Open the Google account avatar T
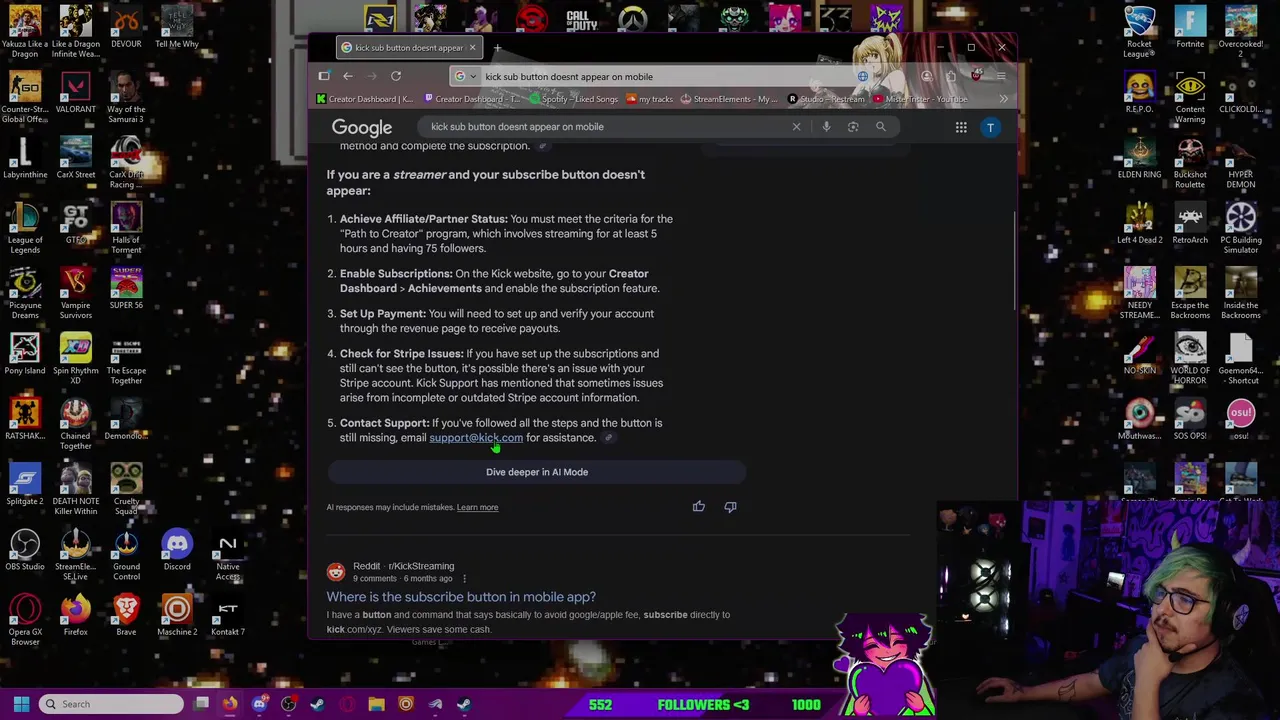 click(x=990, y=127)
